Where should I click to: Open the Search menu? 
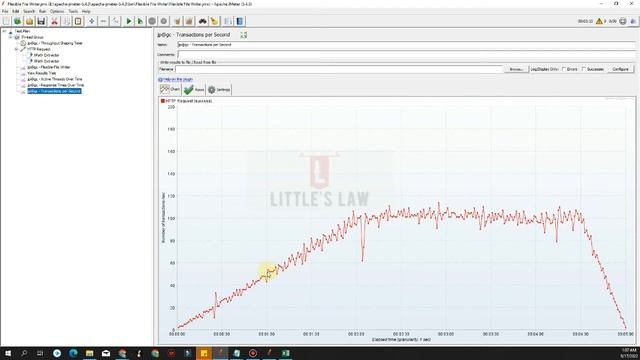coord(29,11)
